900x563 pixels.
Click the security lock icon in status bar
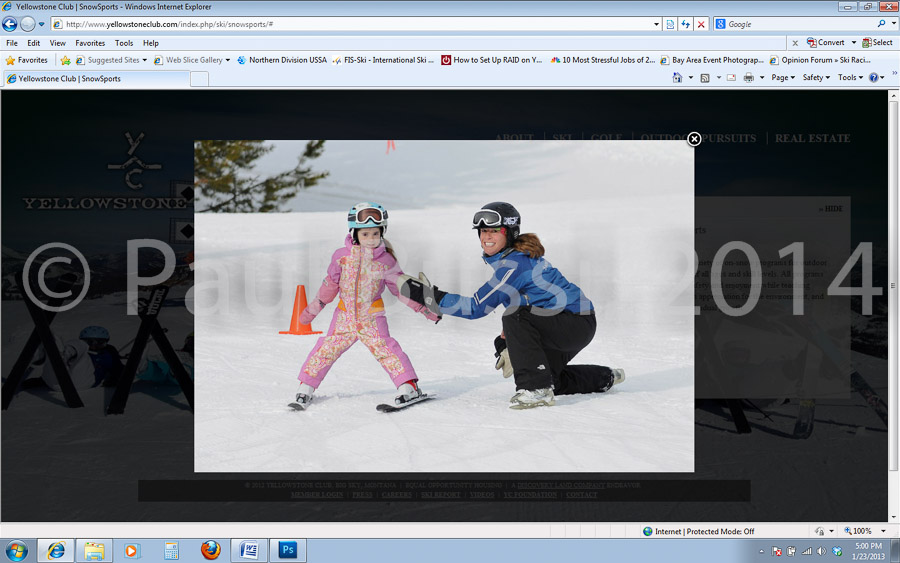coord(820,531)
